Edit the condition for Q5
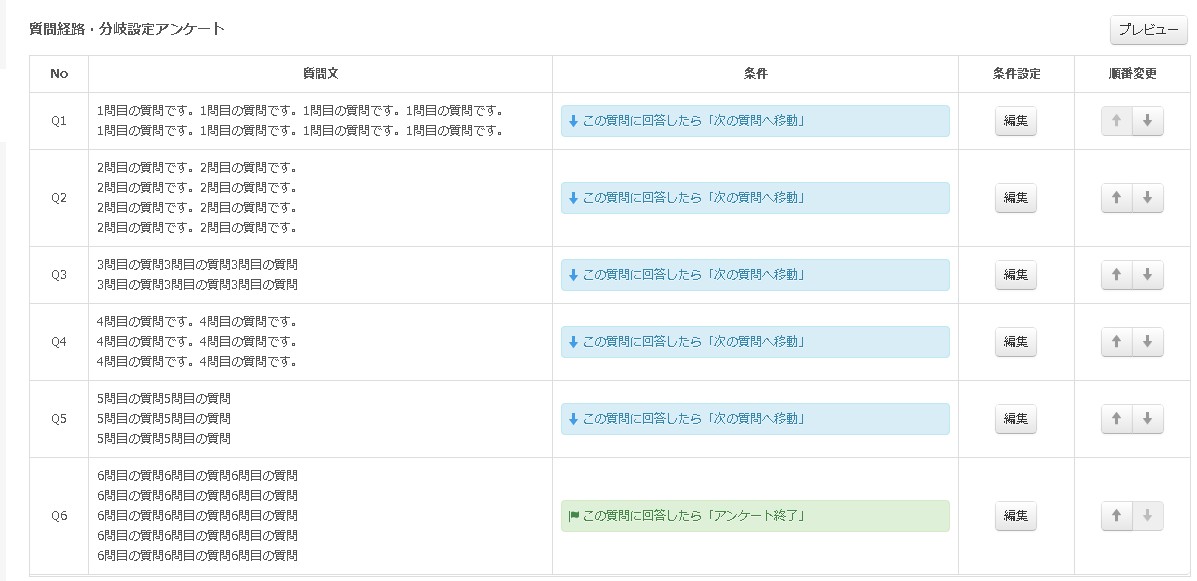 [x=1015, y=419]
